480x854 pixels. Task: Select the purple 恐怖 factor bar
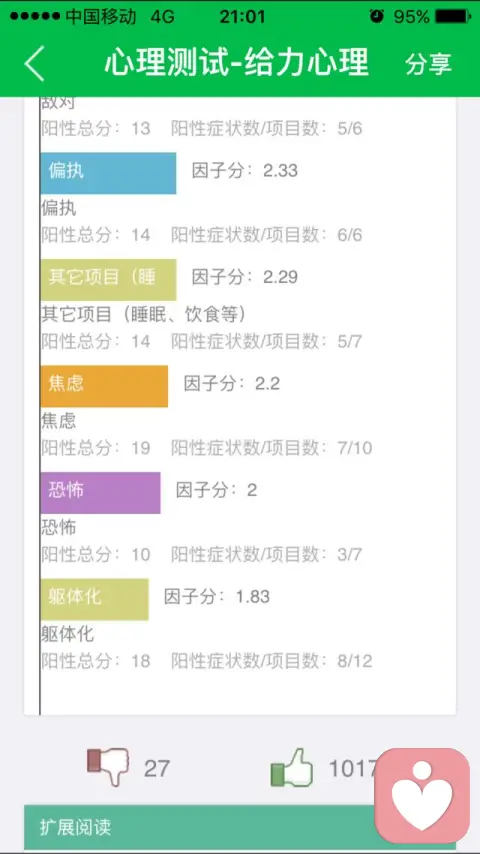tap(100, 492)
